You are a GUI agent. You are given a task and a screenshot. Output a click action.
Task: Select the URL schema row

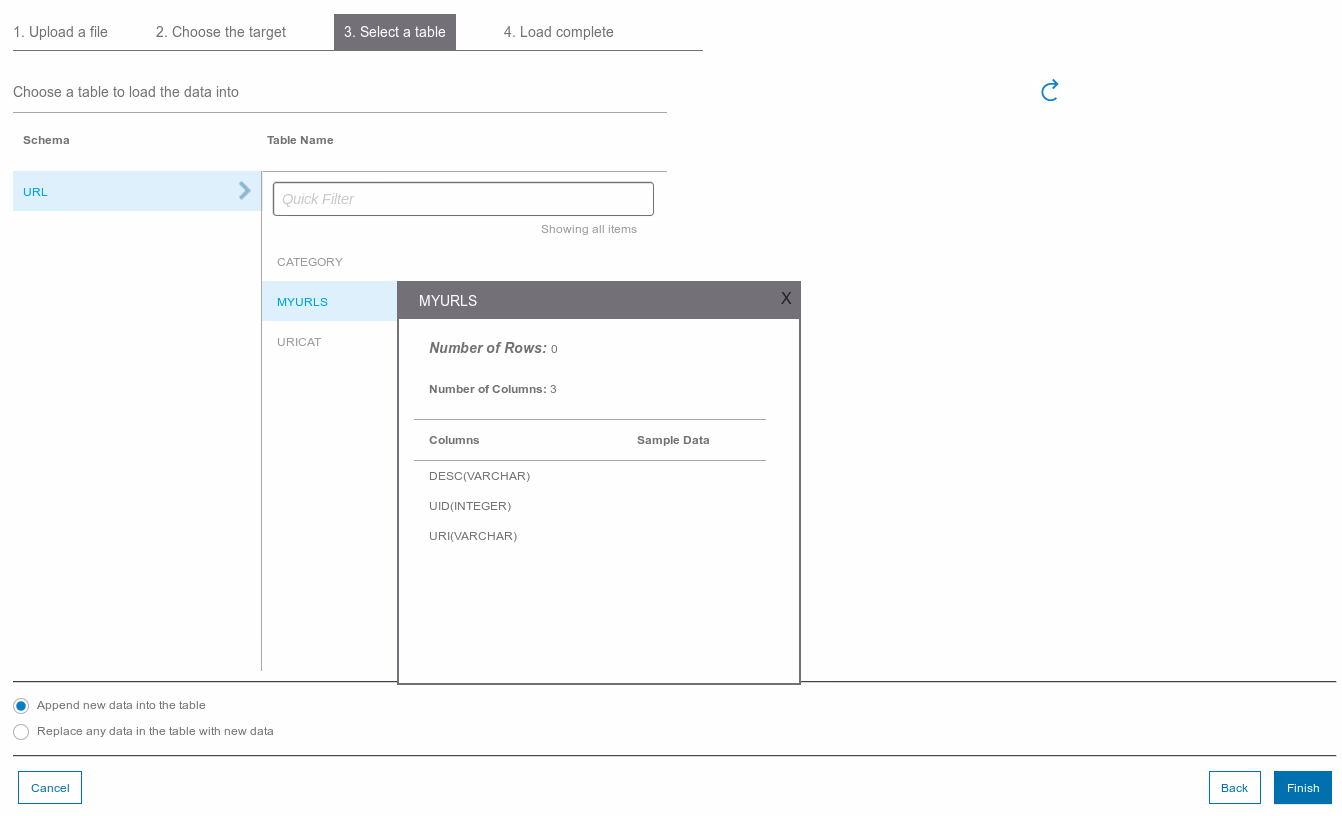[x=120, y=191]
